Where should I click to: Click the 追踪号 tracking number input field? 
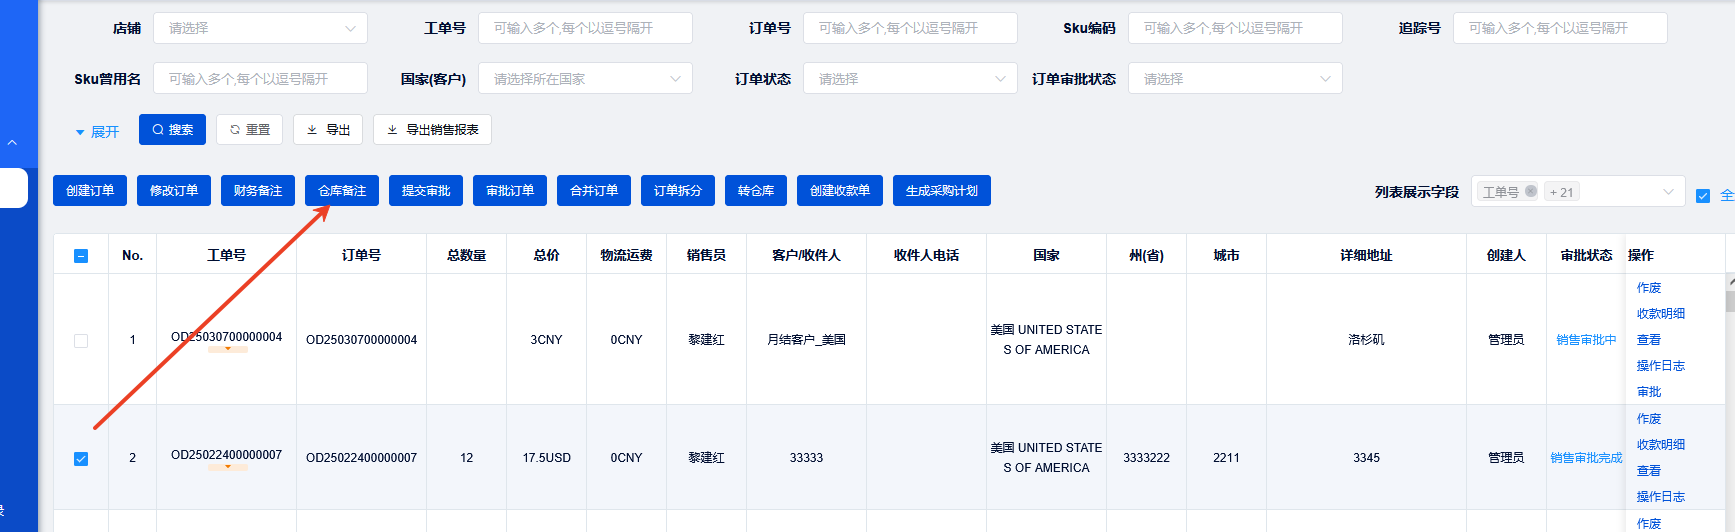click(1560, 28)
